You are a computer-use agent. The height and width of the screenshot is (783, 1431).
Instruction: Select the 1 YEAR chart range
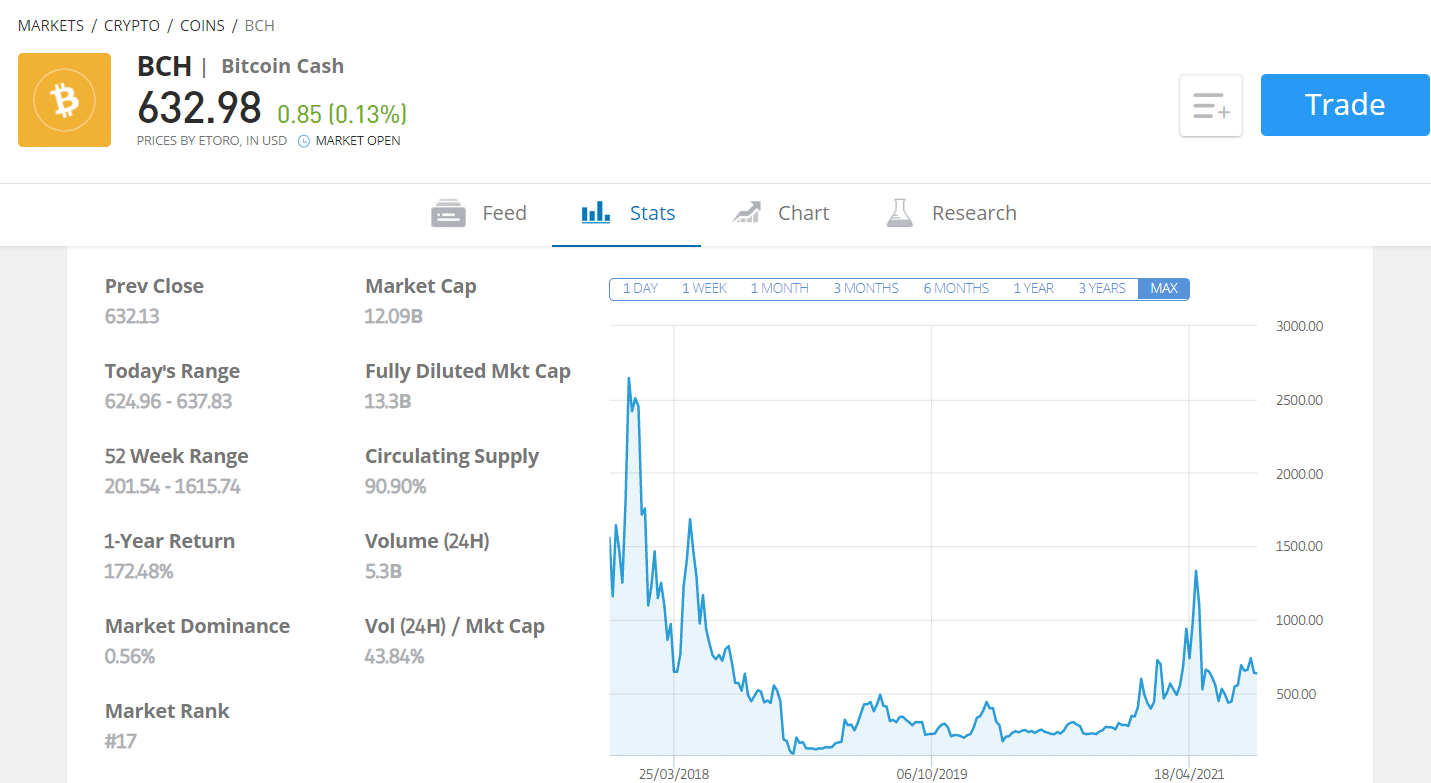click(x=1033, y=288)
